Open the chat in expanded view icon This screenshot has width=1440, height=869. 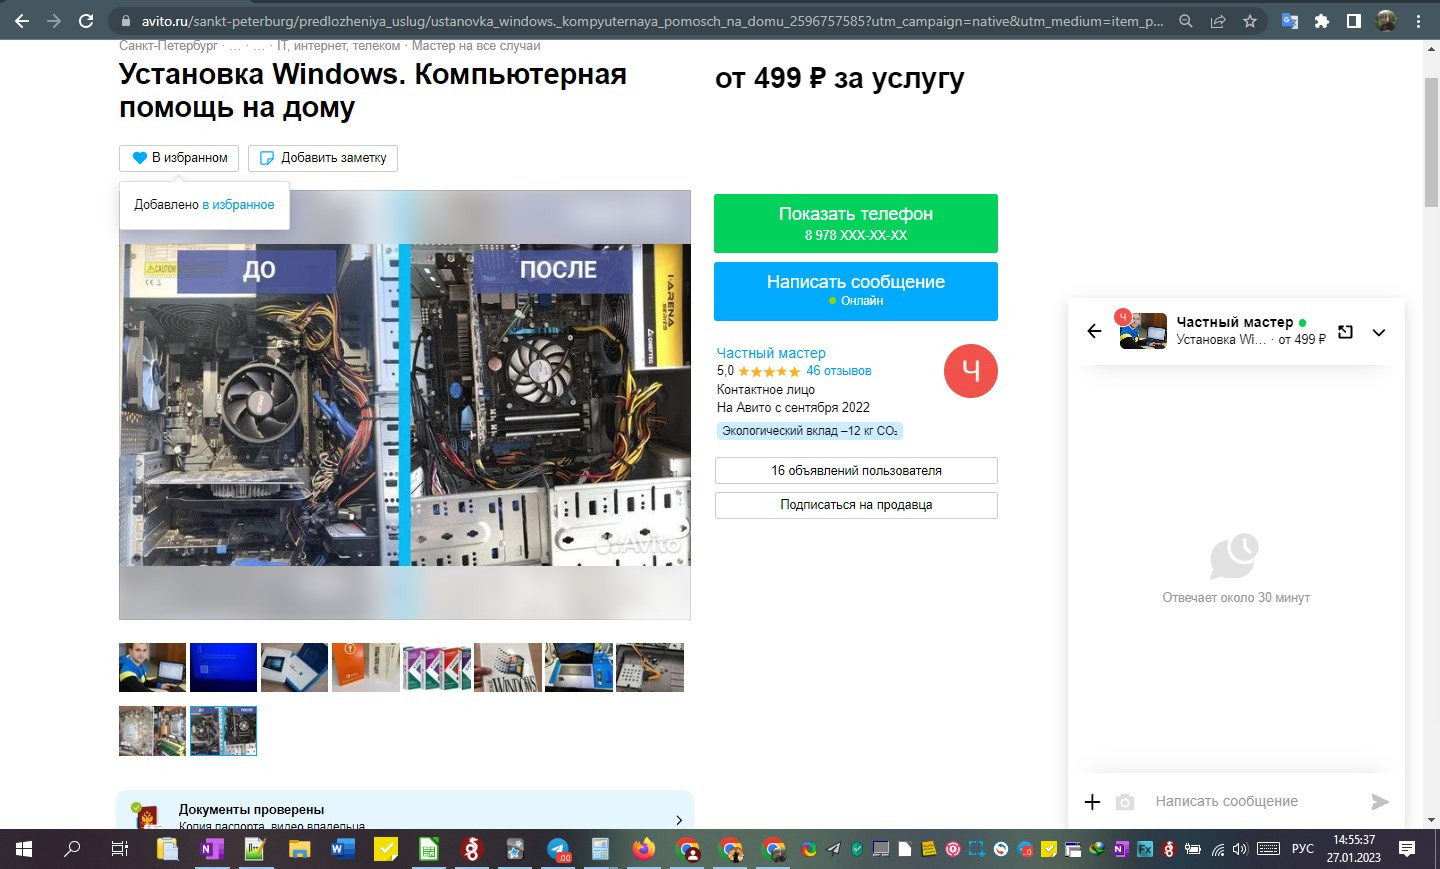1345,332
